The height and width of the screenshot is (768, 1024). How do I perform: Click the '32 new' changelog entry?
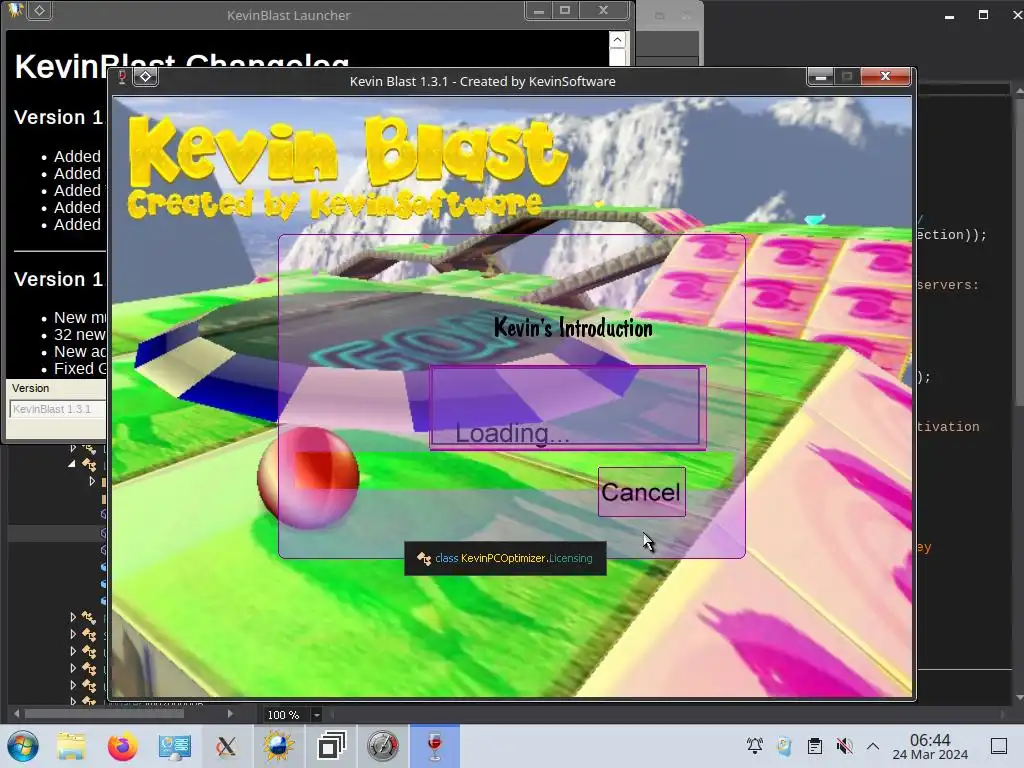click(x=79, y=334)
